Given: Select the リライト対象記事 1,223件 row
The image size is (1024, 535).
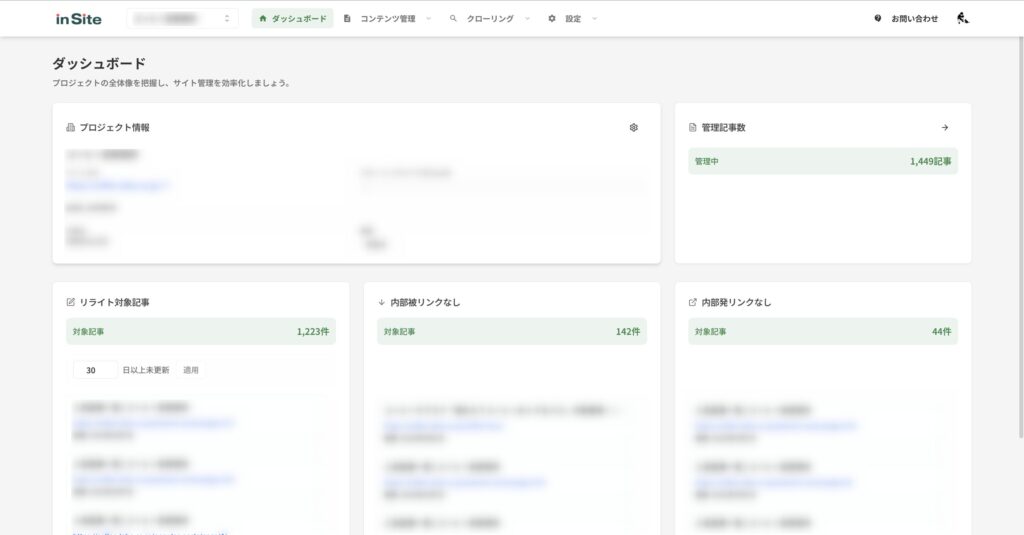Looking at the screenshot, I should [200, 331].
